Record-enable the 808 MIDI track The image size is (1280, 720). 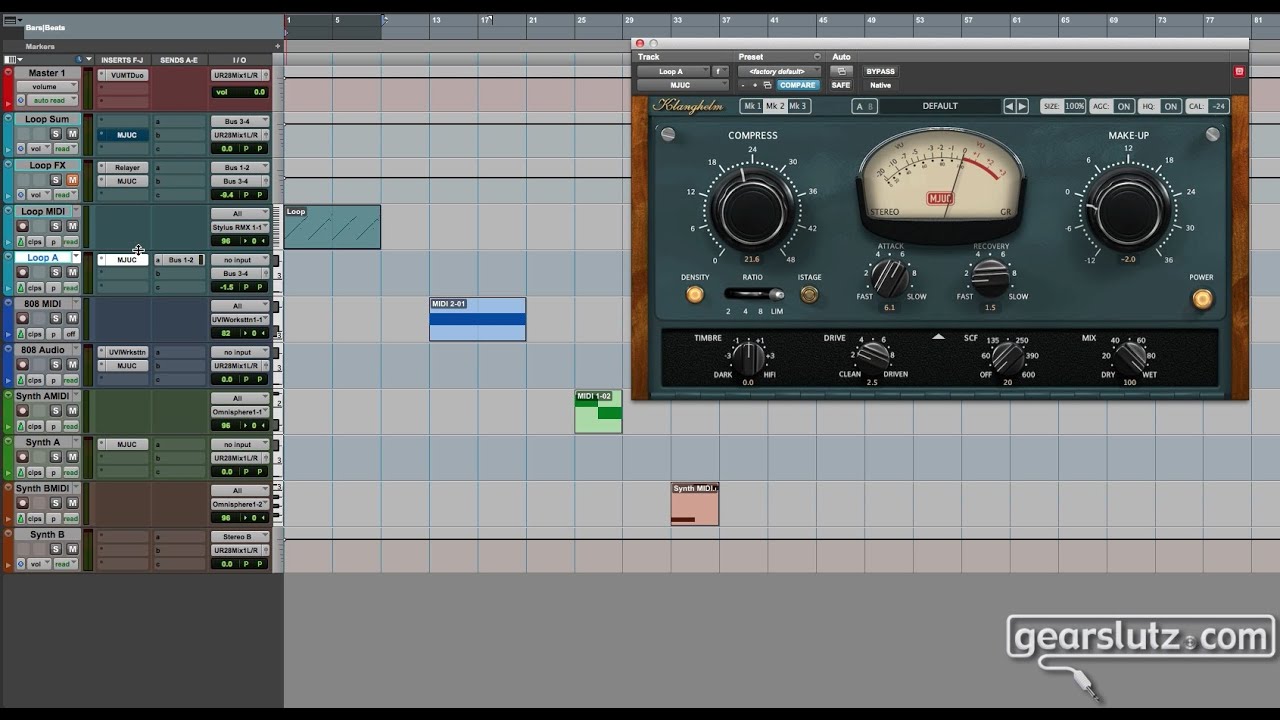coord(22,319)
